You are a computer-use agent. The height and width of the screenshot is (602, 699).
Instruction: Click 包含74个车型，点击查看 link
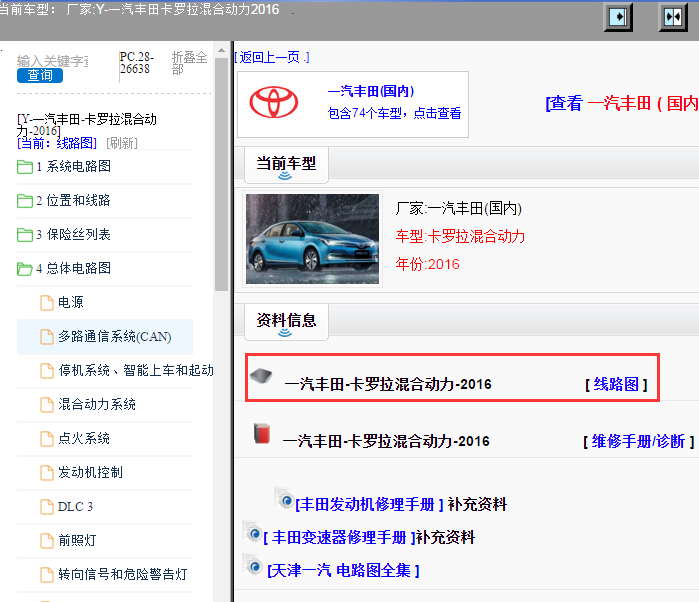[395, 113]
